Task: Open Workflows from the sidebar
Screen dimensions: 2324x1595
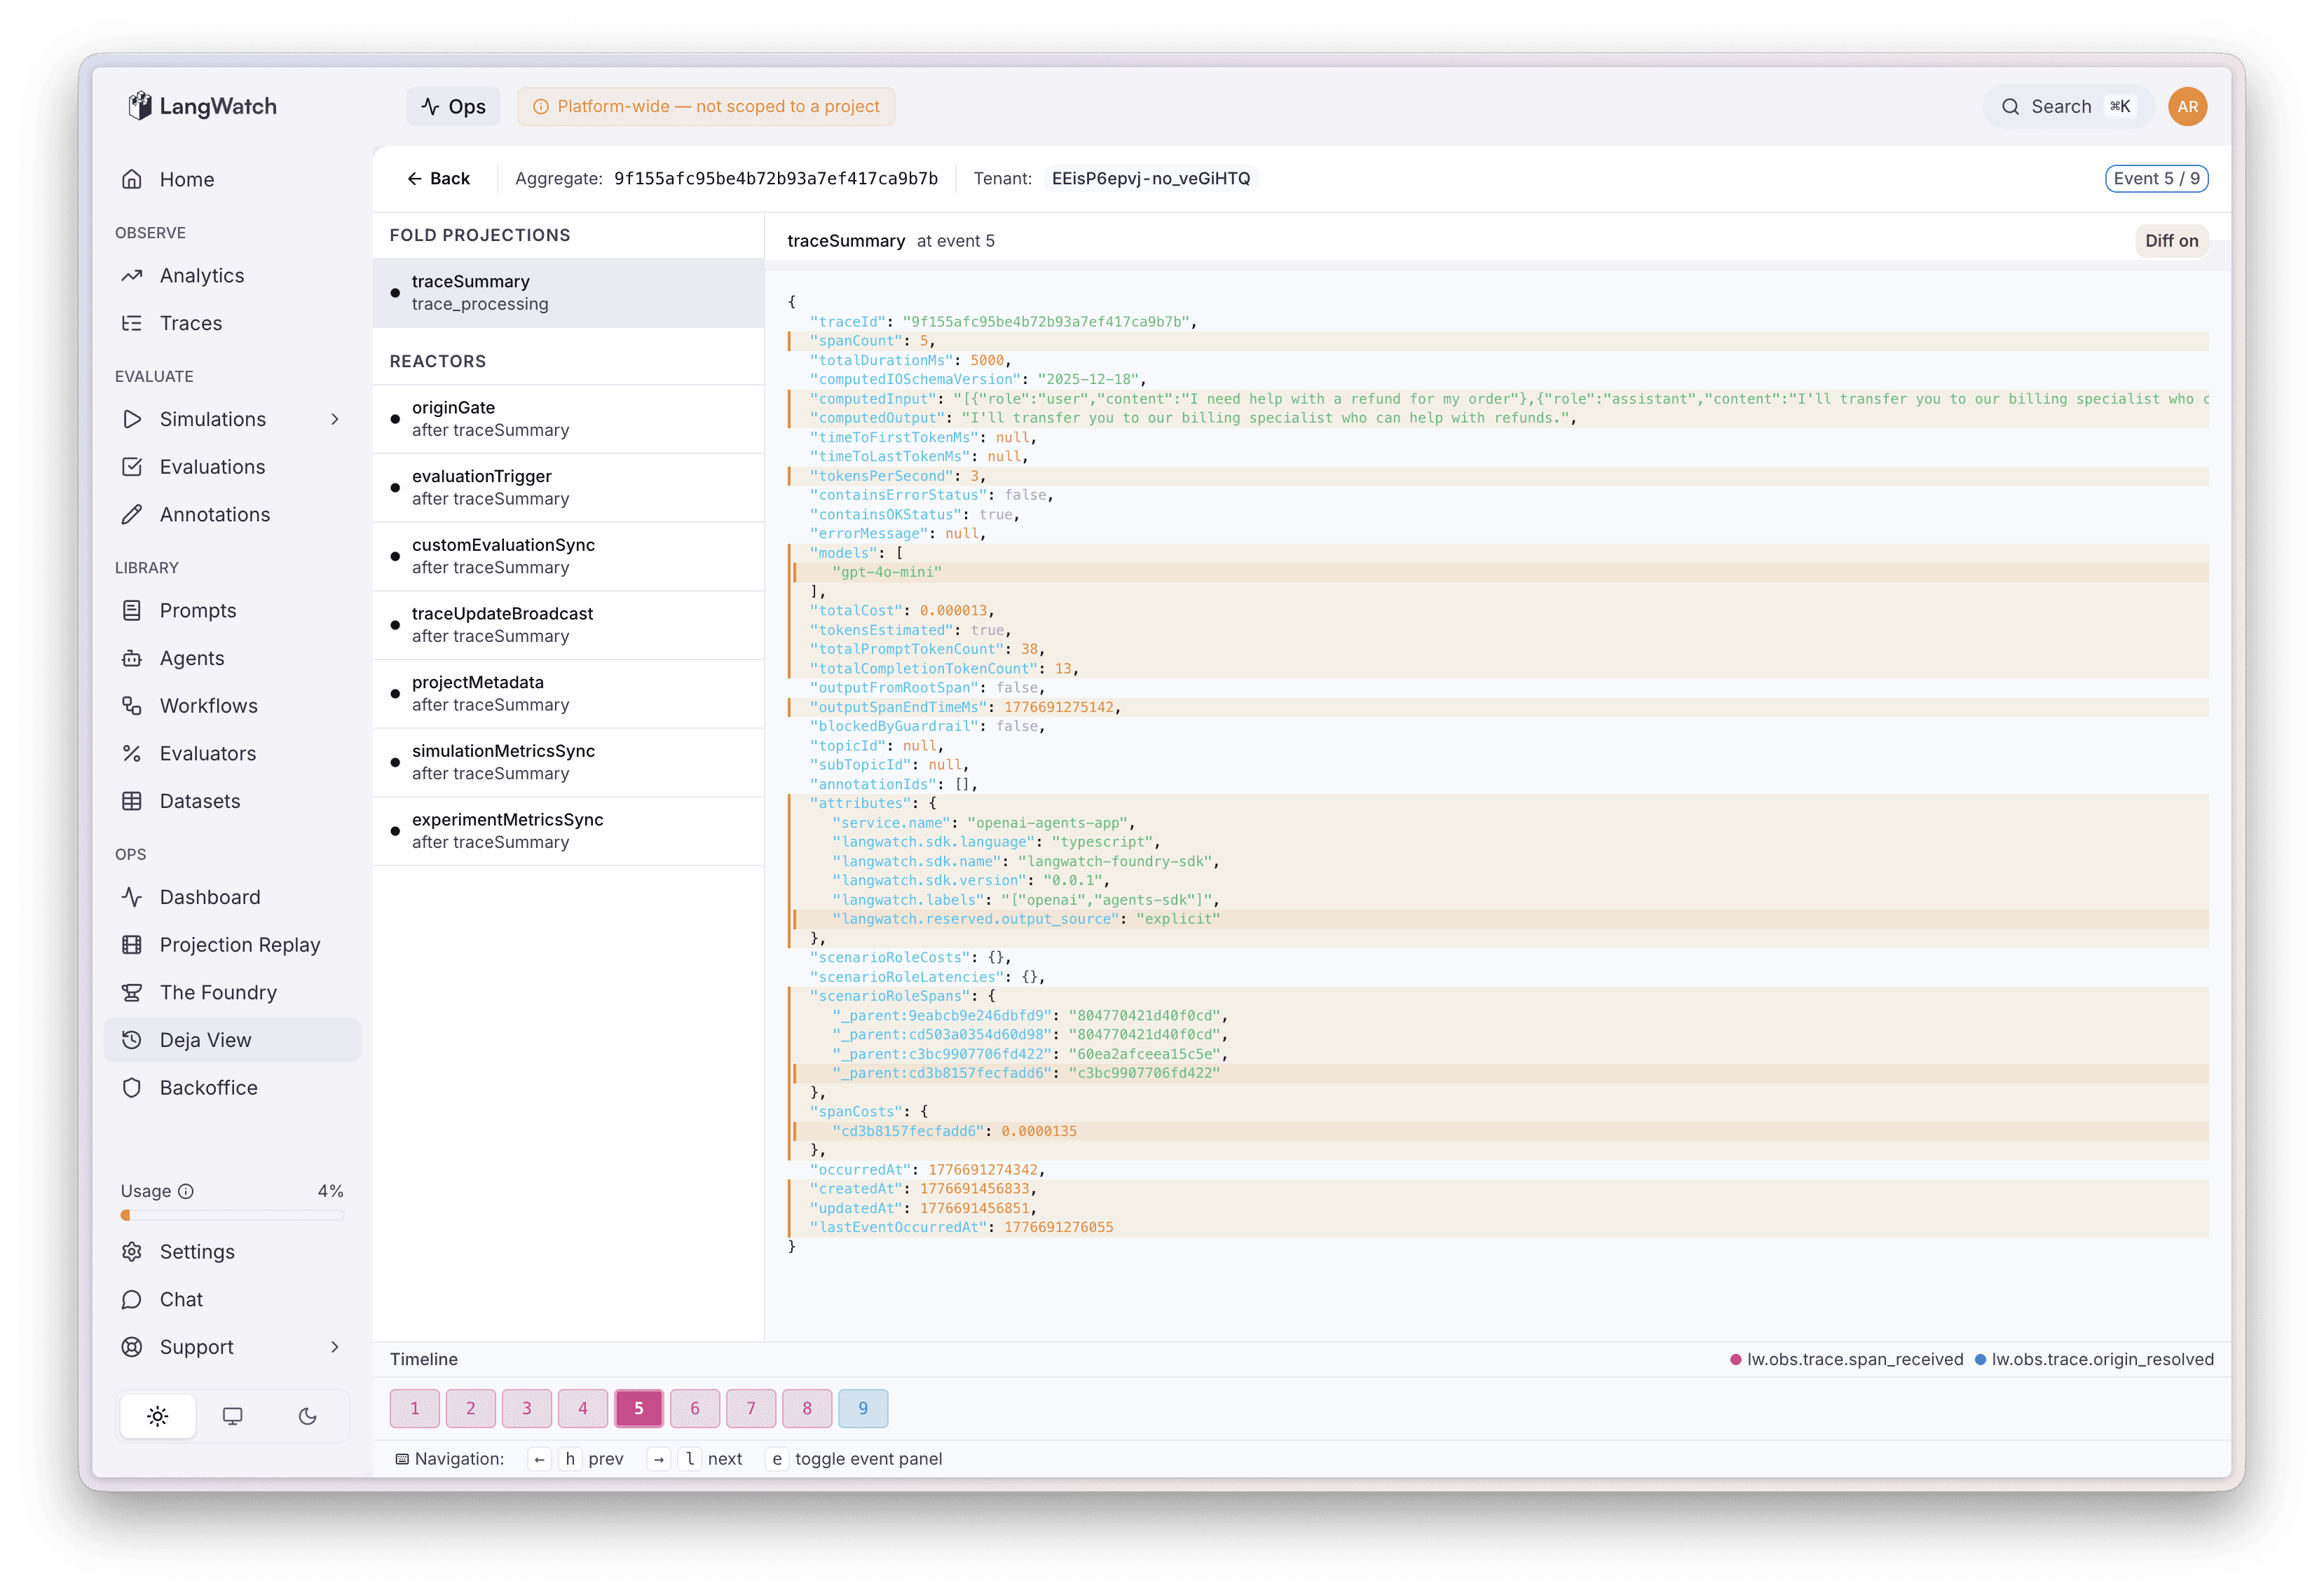Action: (208, 706)
